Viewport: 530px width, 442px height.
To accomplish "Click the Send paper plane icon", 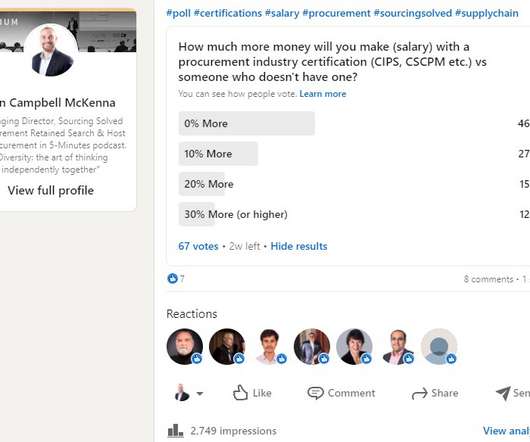I will coord(503,393).
